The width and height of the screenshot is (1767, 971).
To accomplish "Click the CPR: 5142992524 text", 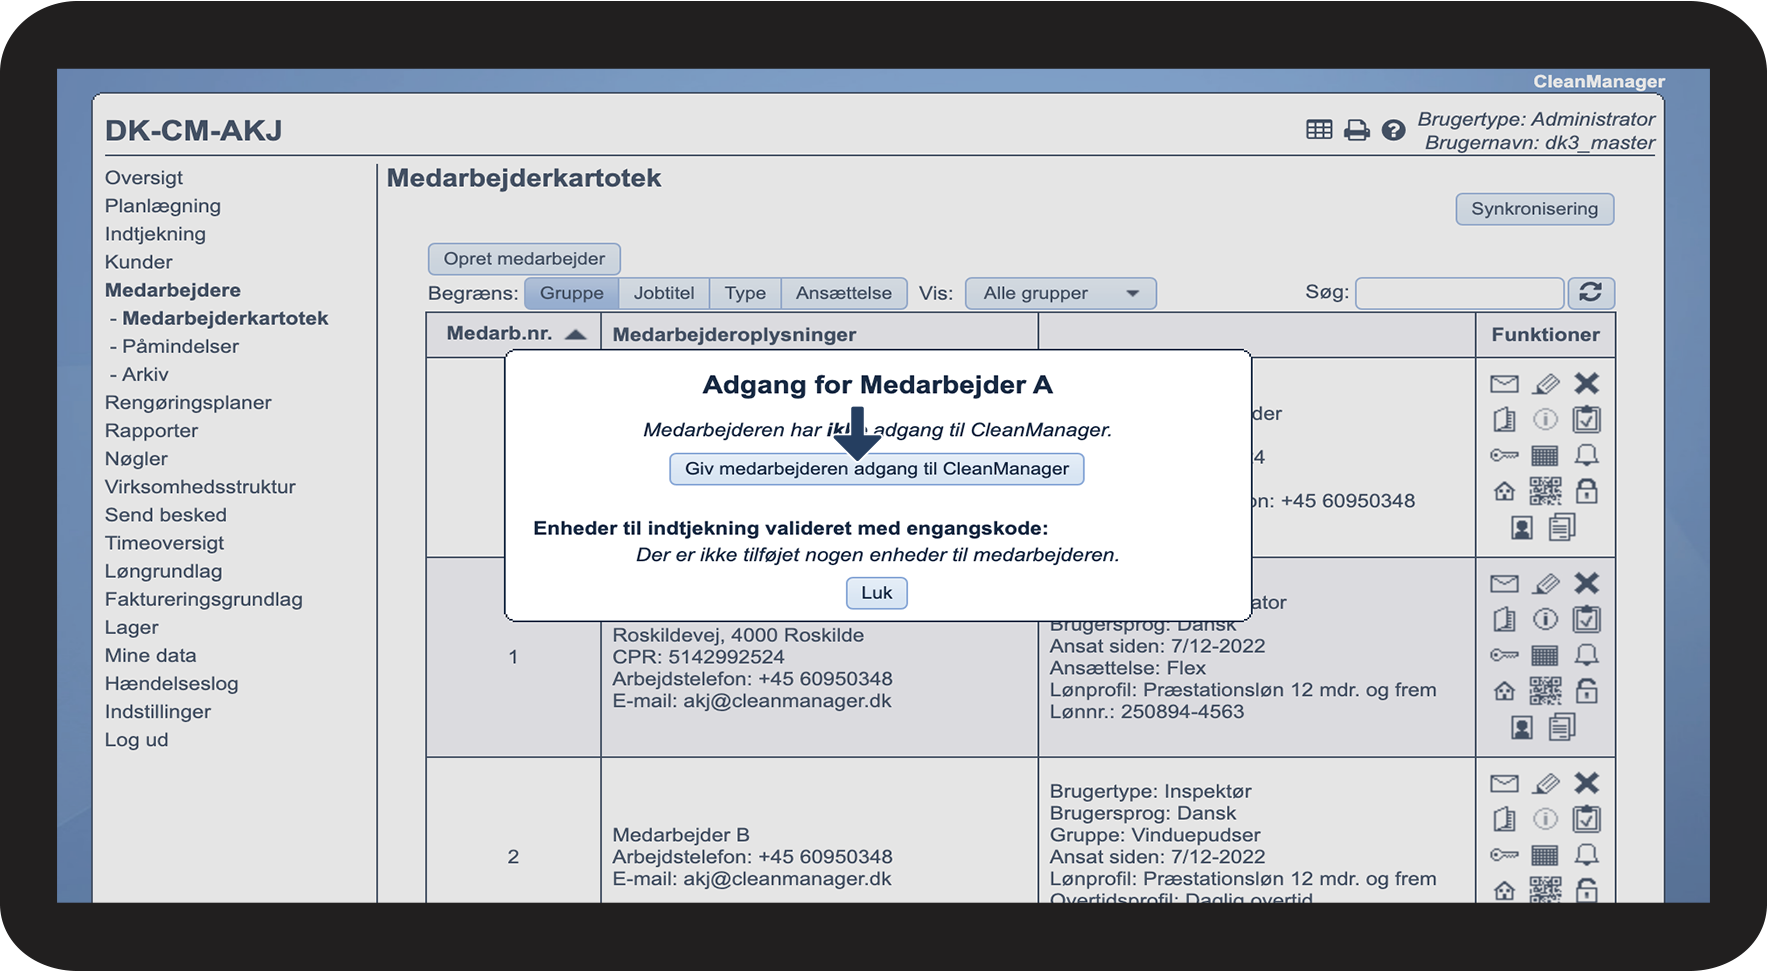I will [x=698, y=656].
